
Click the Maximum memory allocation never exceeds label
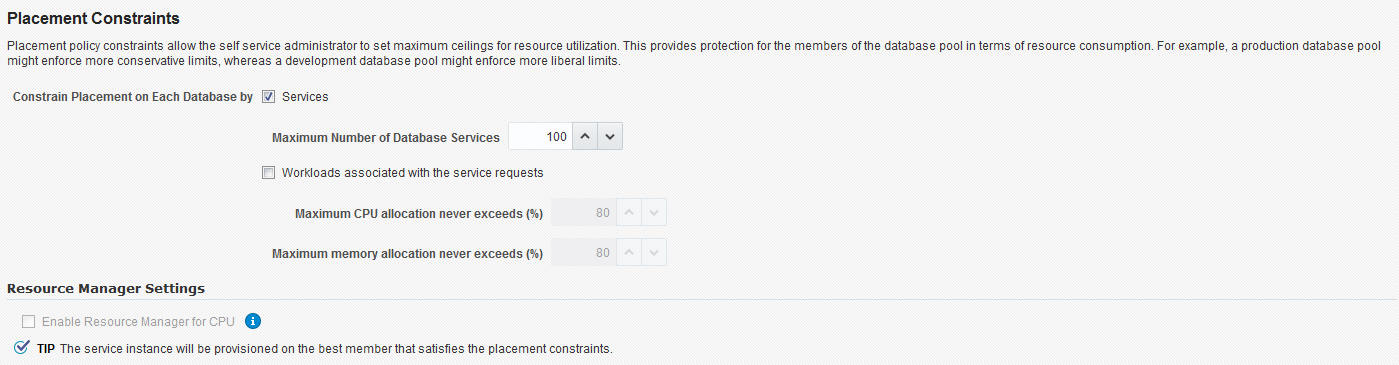pyautogui.click(x=407, y=254)
